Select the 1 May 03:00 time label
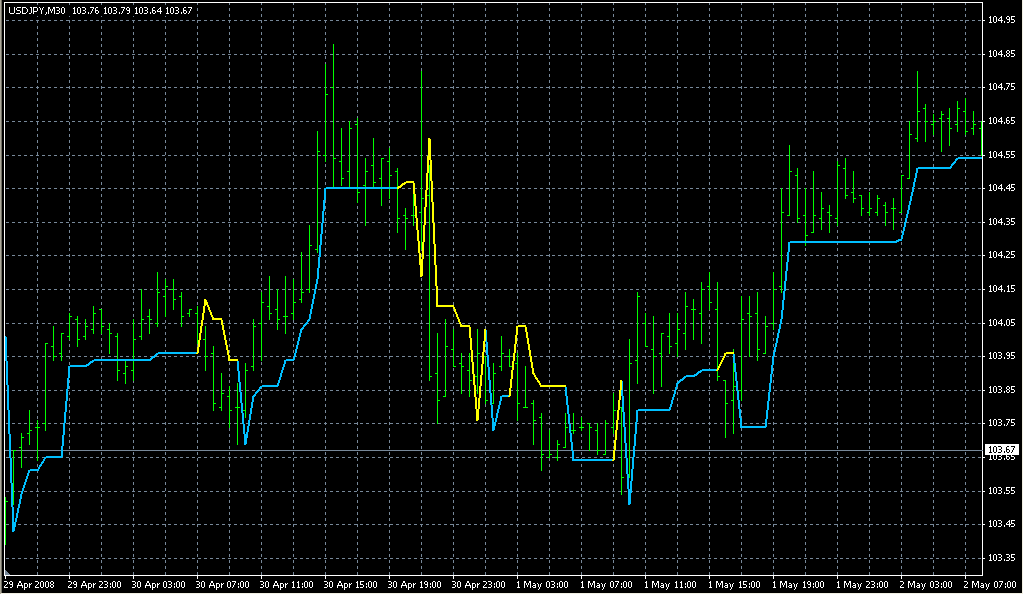 [x=541, y=584]
